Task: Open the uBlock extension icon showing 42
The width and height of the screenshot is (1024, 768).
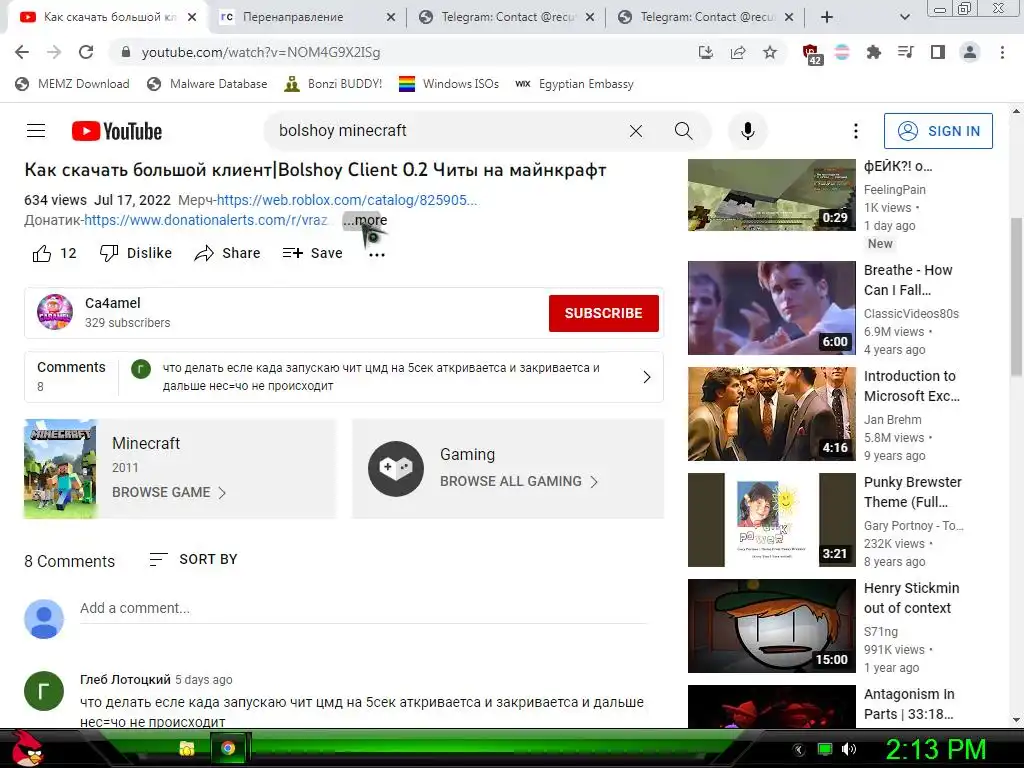Action: [811, 54]
